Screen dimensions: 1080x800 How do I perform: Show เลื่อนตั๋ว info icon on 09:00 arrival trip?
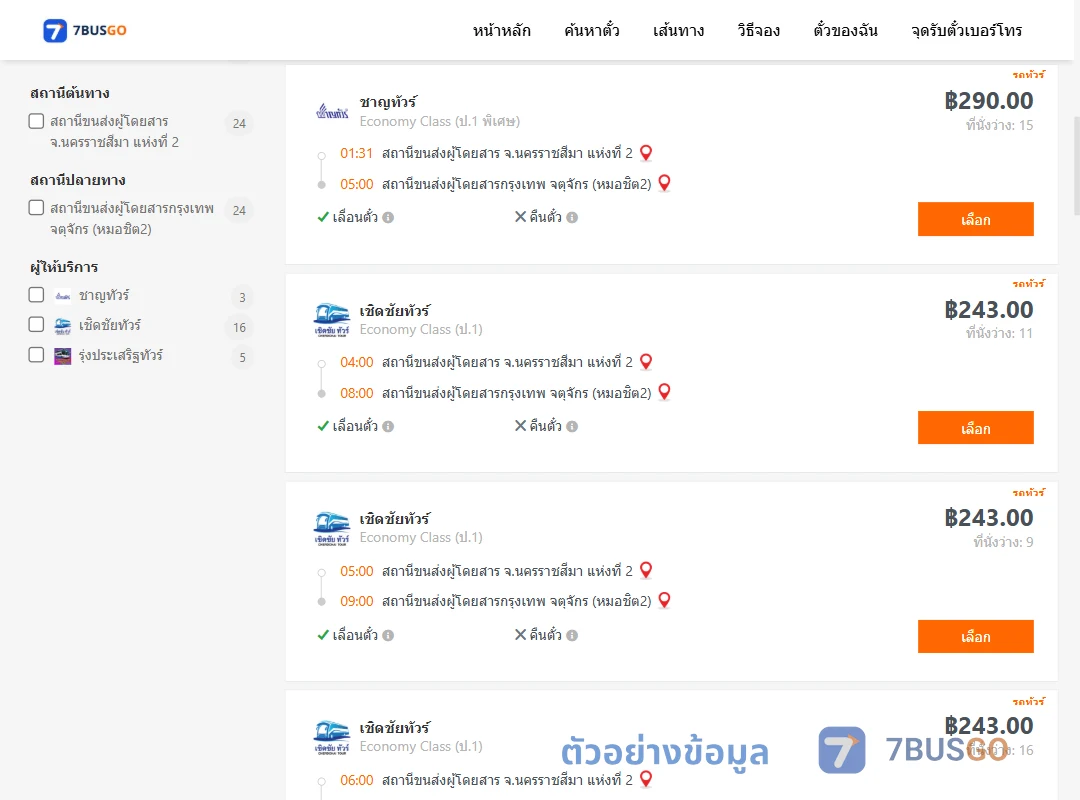(x=388, y=635)
